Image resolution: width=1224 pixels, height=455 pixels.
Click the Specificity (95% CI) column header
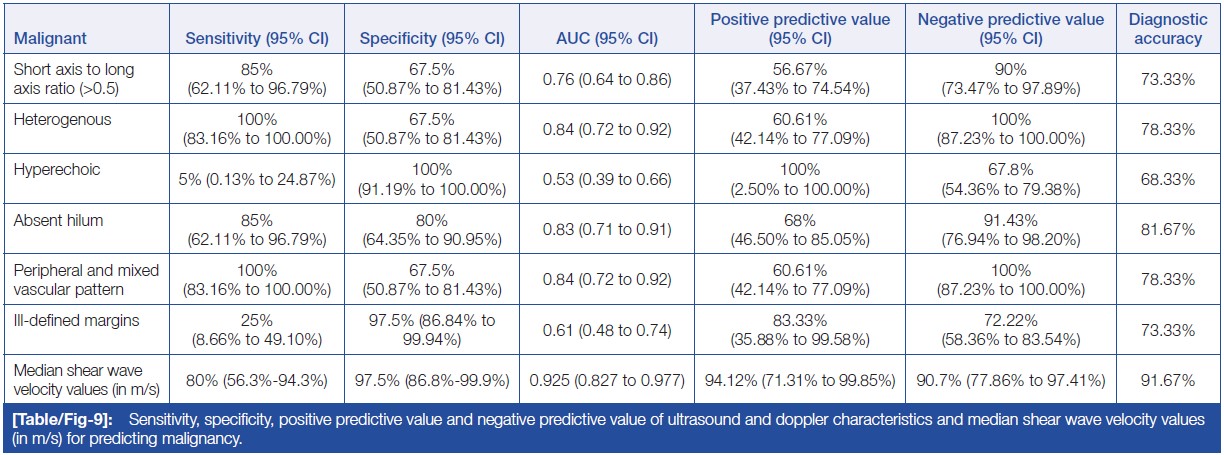(x=417, y=39)
